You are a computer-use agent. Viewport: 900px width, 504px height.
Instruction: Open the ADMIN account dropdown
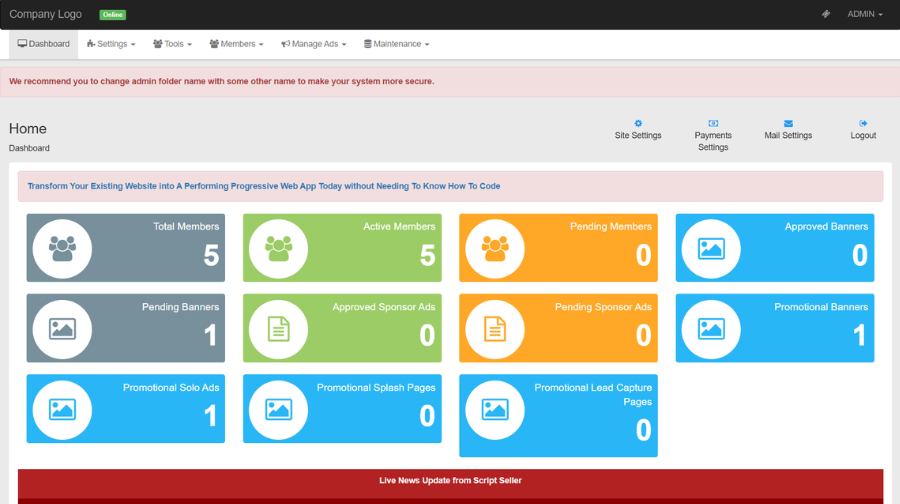click(x=865, y=14)
